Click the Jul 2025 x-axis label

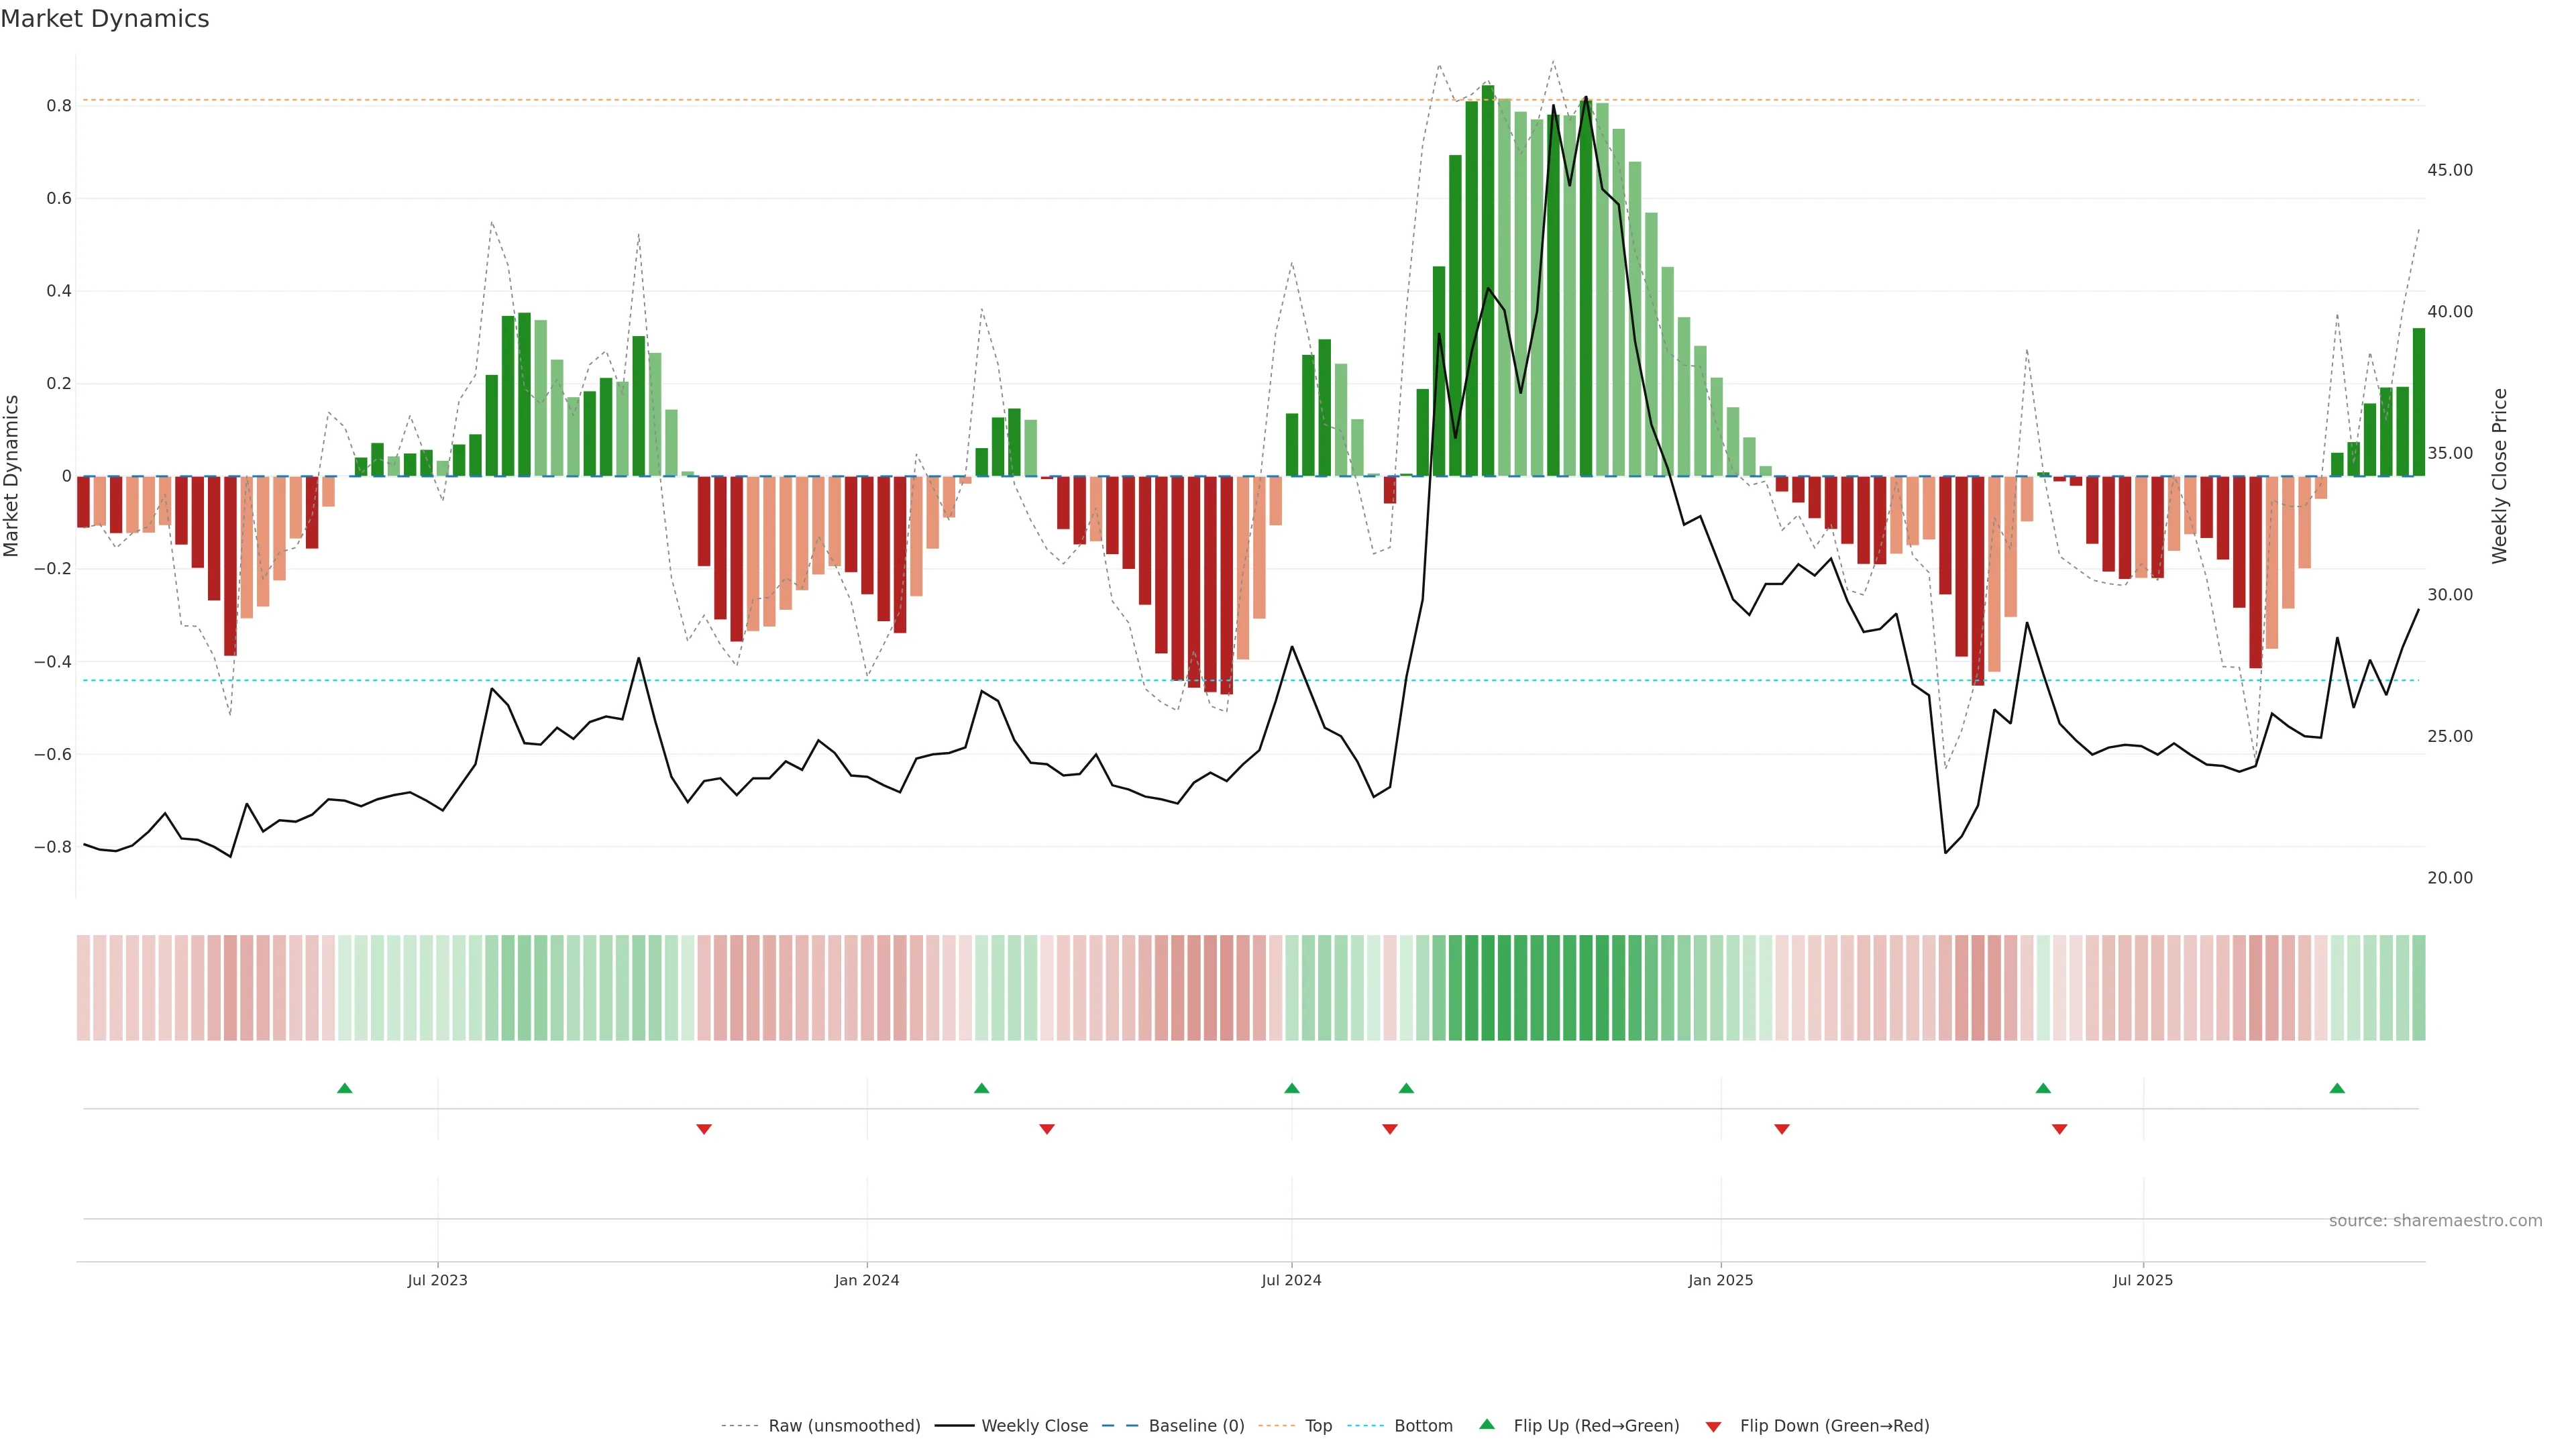2143,1280
